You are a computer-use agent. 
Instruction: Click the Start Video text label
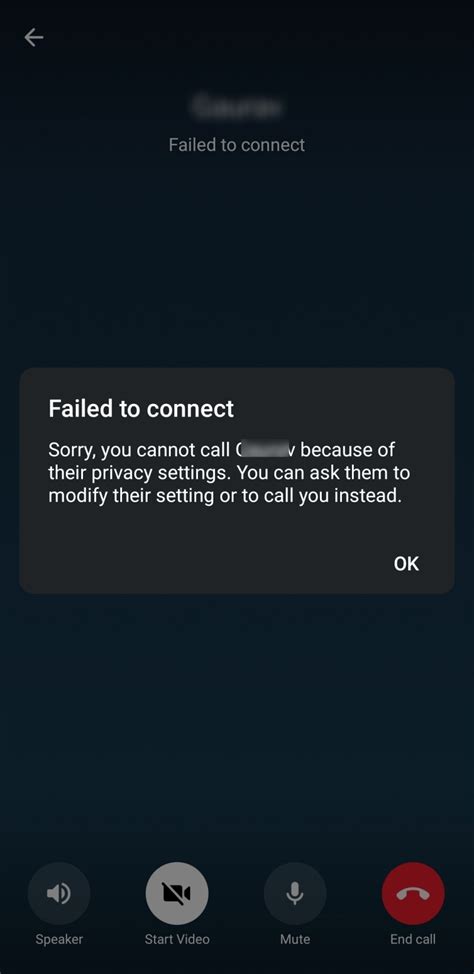tap(177, 939)
